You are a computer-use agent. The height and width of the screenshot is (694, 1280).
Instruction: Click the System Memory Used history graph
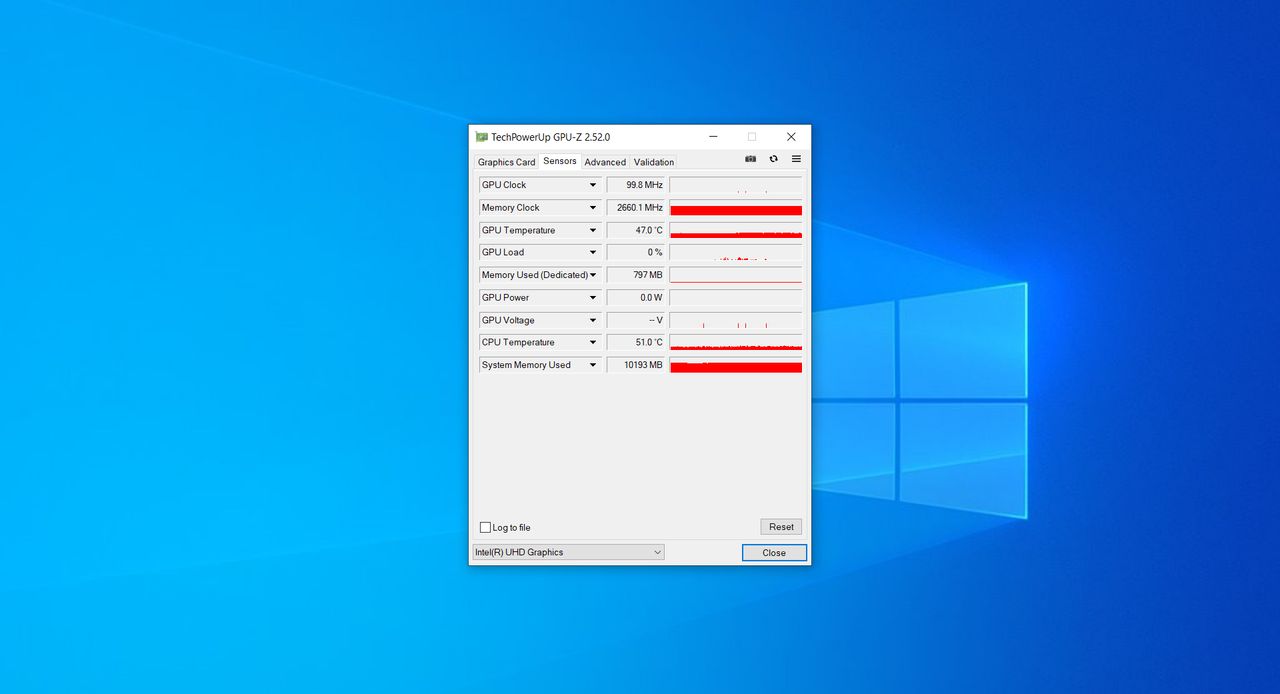click(x=736, y=365)
